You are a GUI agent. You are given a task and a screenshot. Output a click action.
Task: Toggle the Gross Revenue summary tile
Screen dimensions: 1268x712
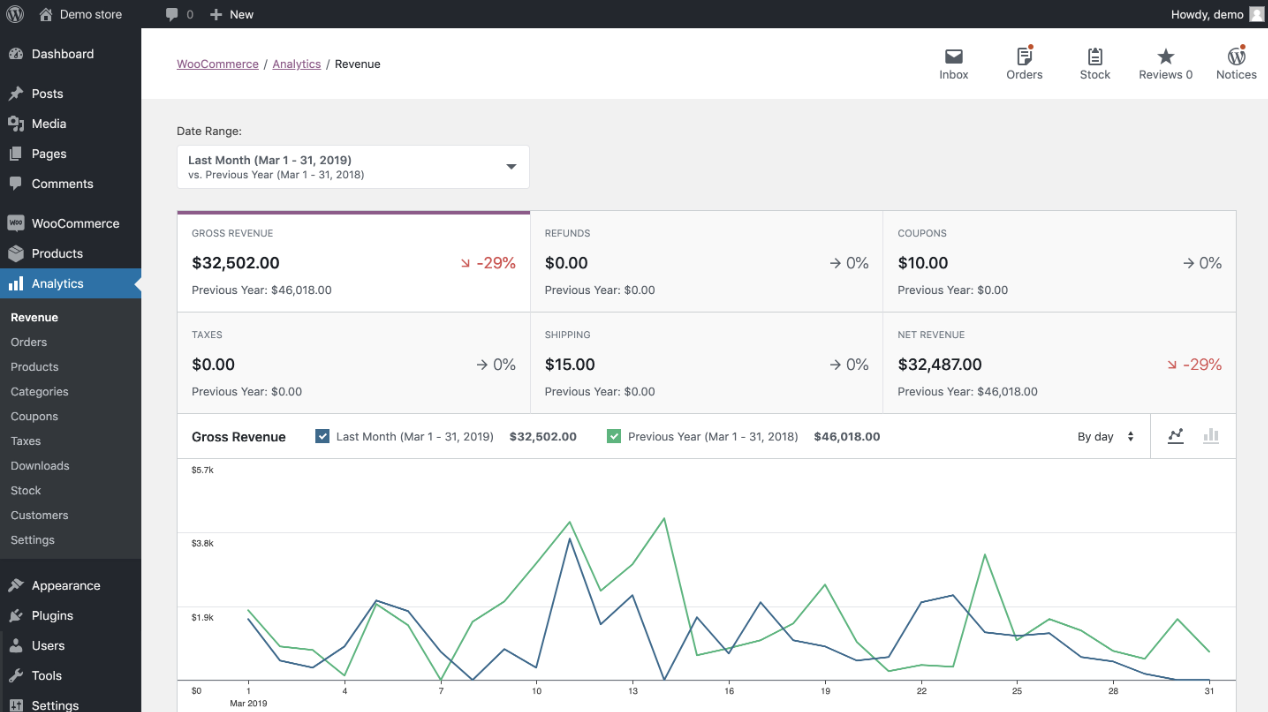[x=353, y=261]
